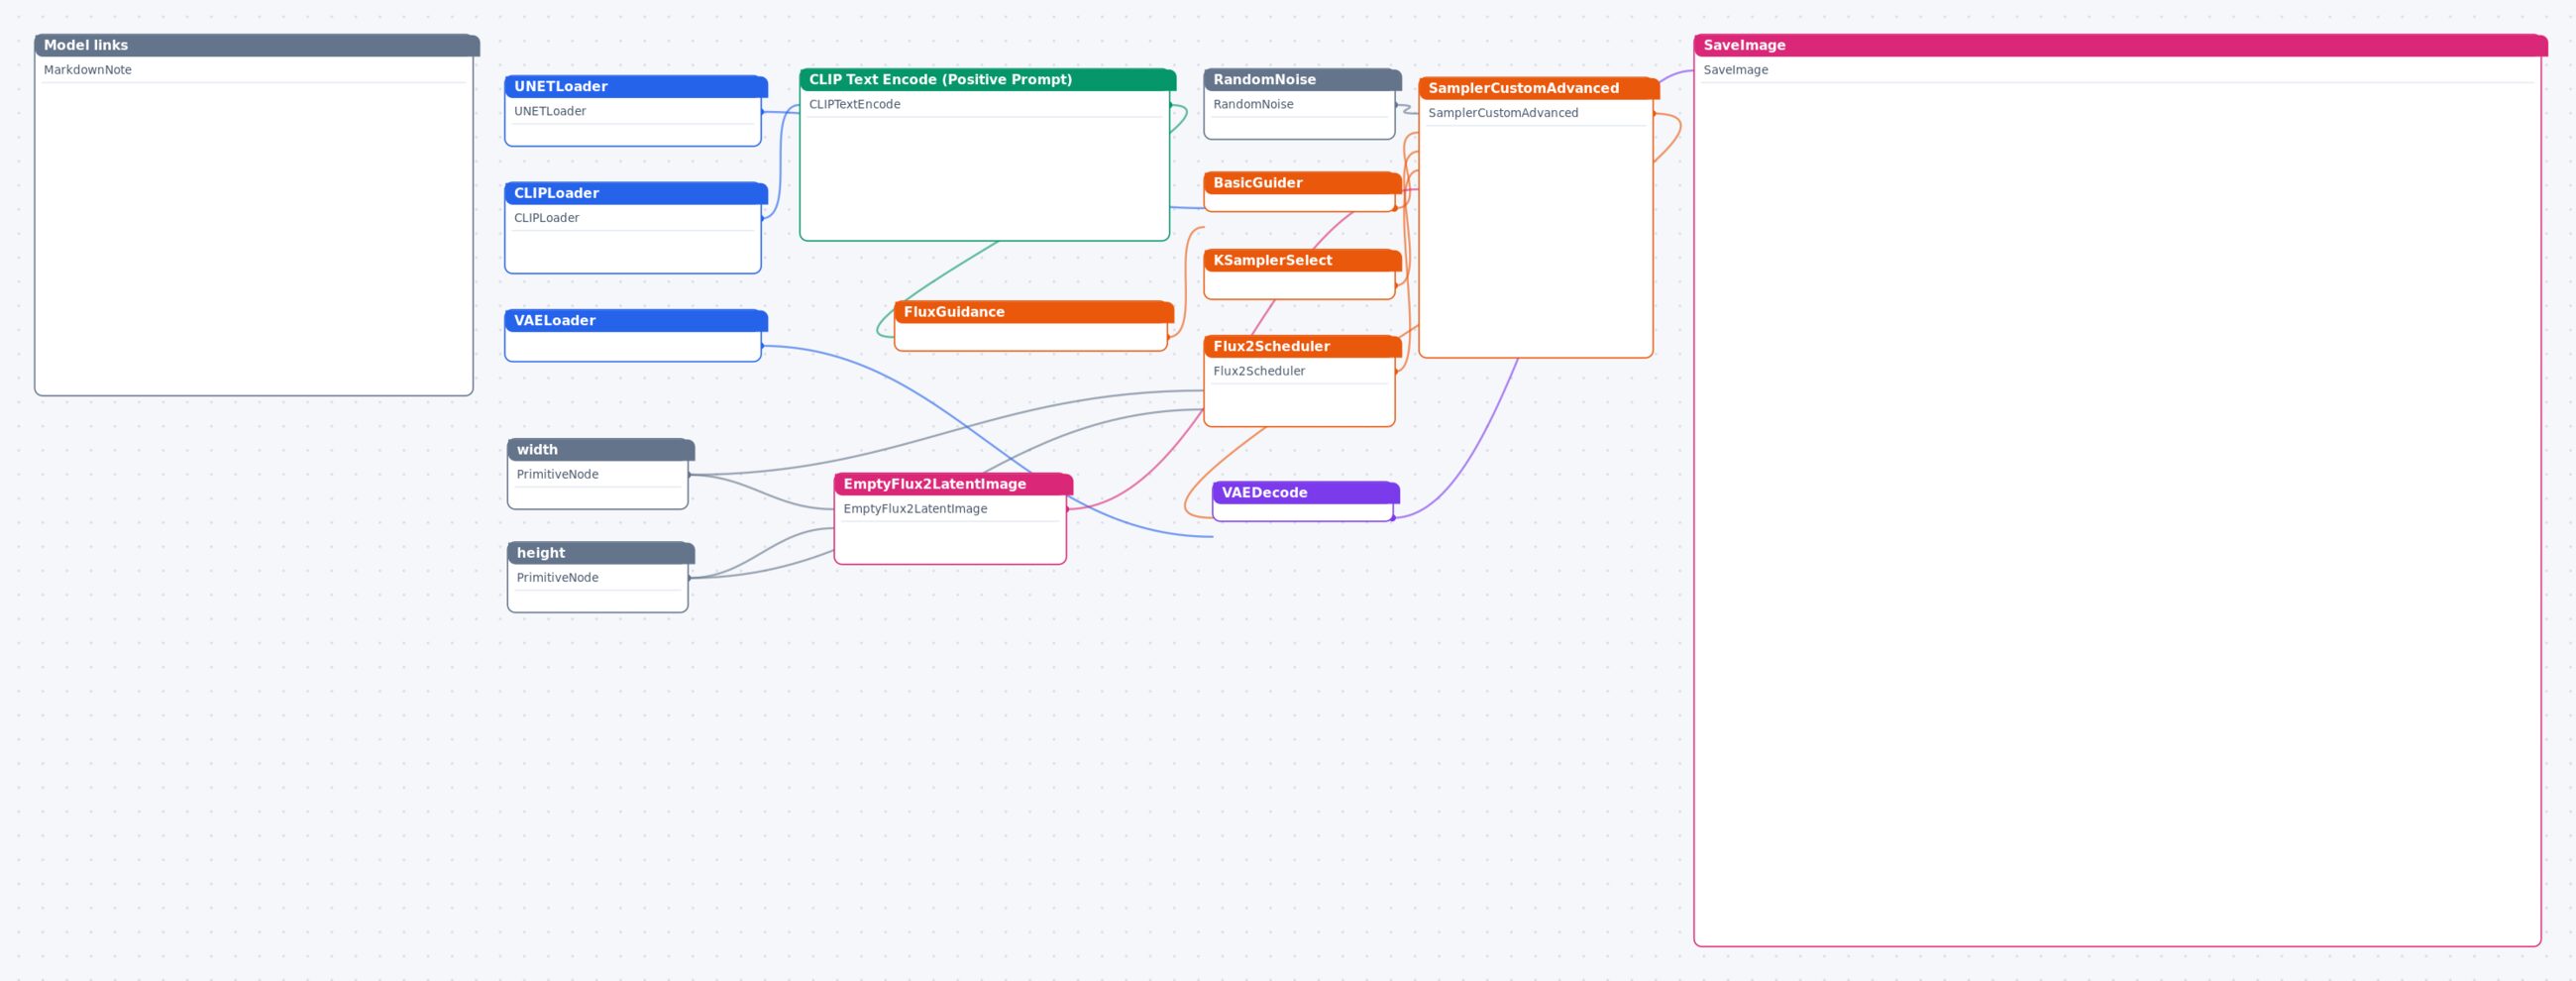The image size is (2576, 981).
Task: Select the orange SamplerCustomAdvanced node header
Action: 1539,88
